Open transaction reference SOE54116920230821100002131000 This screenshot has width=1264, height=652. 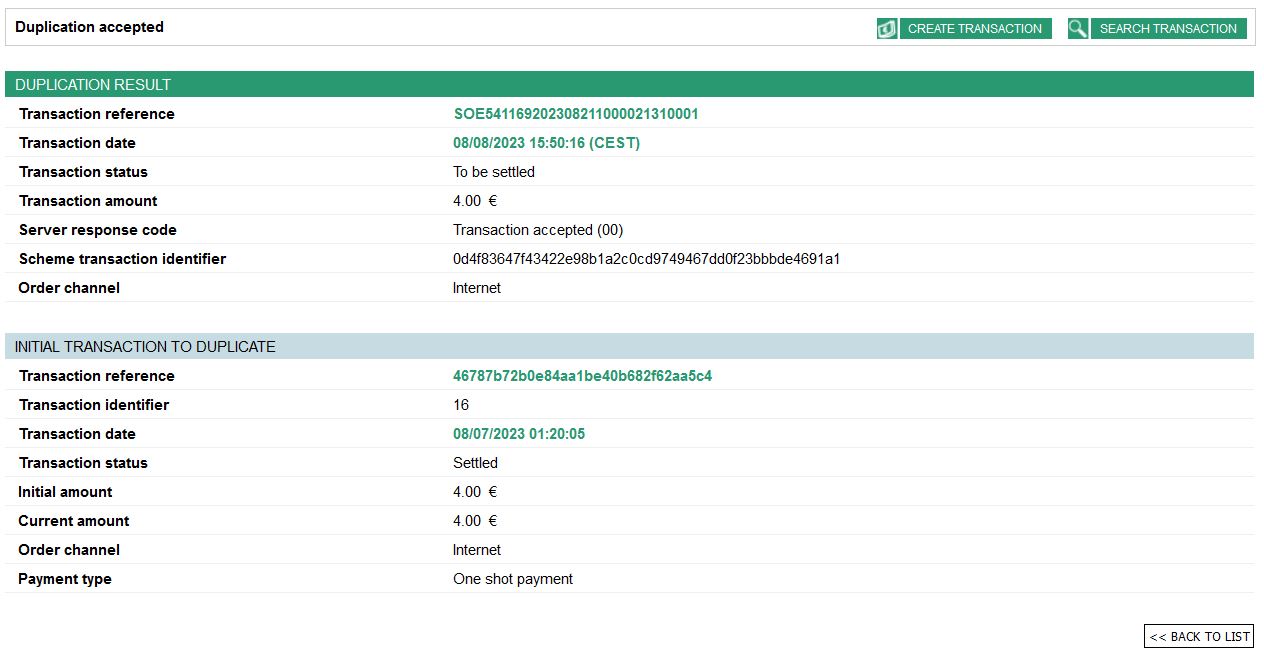[575, 113]
